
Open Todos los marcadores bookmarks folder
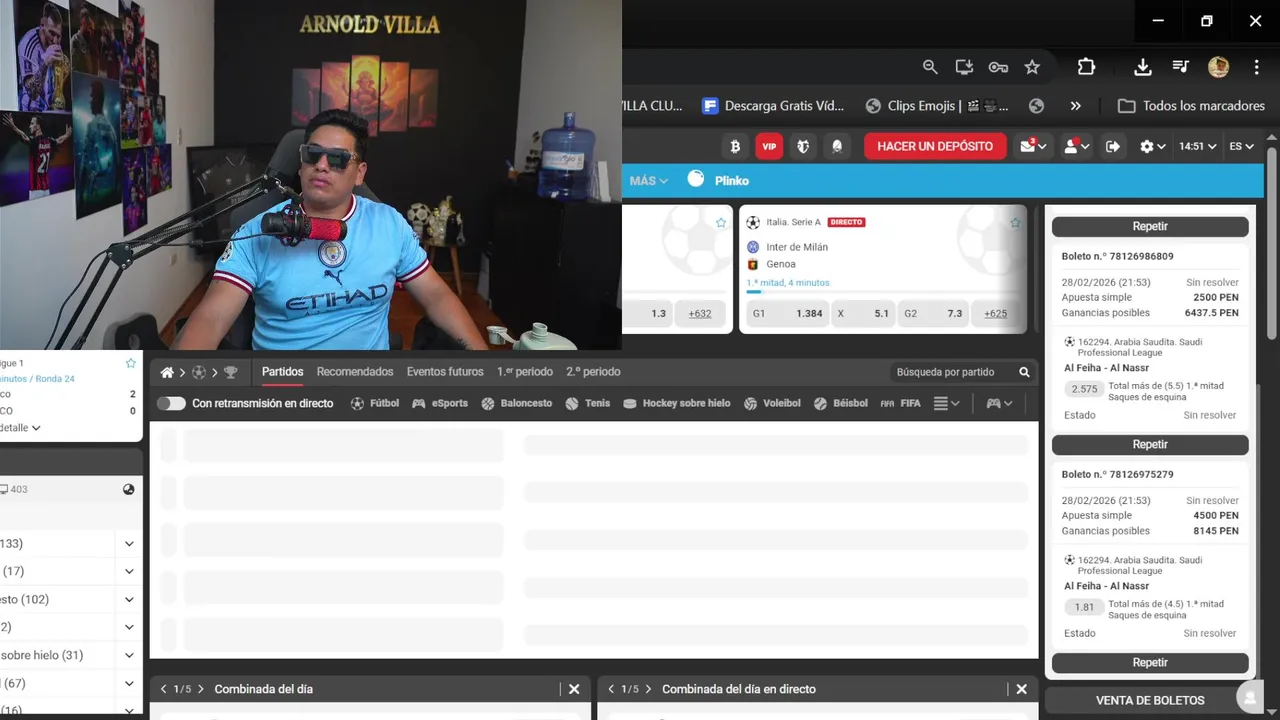1191,106
